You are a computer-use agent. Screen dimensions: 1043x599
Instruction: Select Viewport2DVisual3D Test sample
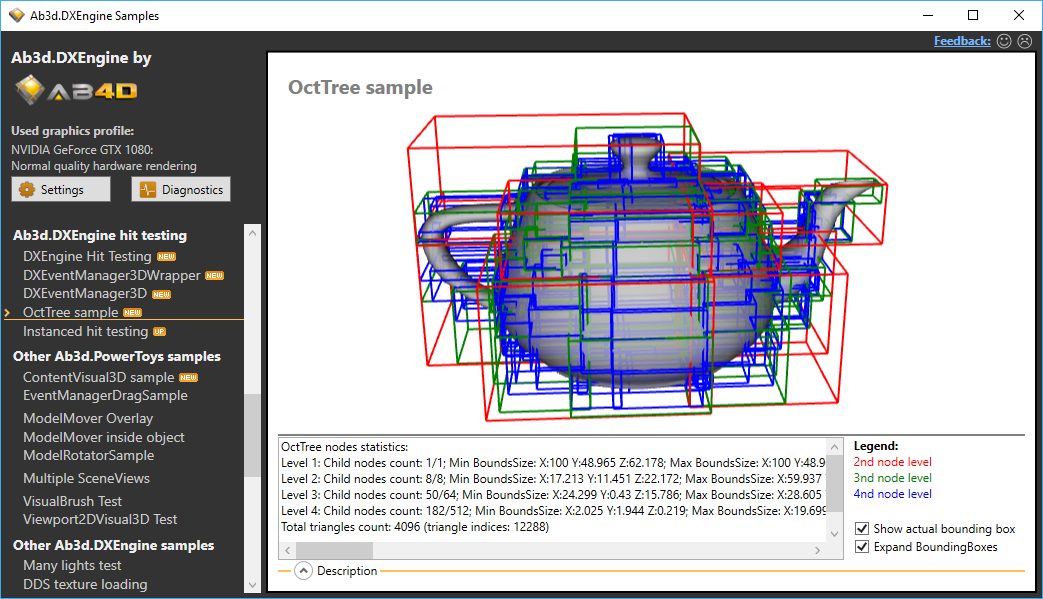pyautogui.click(x=100, y=519)
